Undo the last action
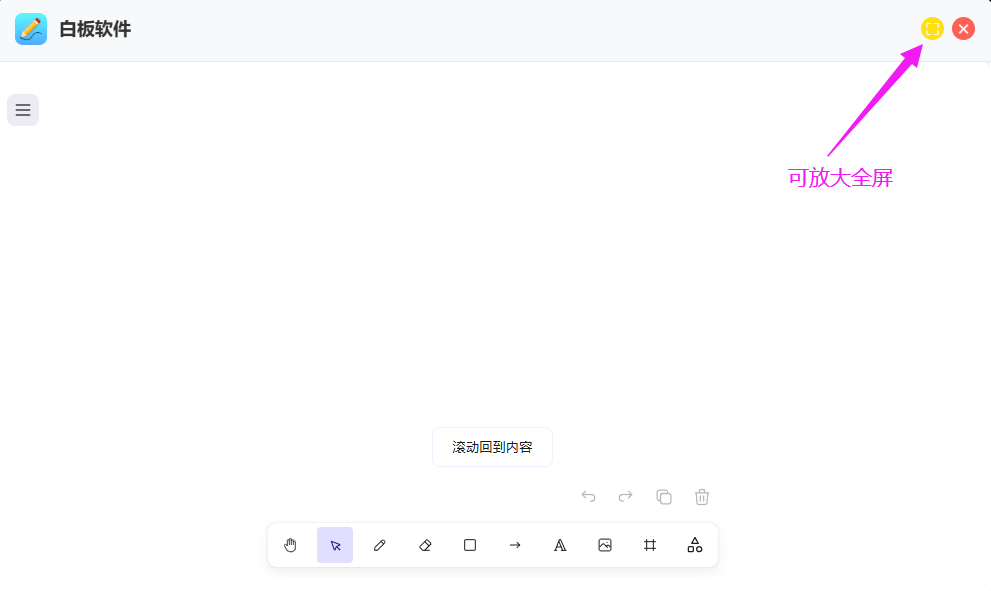 [x=588, y=496]
